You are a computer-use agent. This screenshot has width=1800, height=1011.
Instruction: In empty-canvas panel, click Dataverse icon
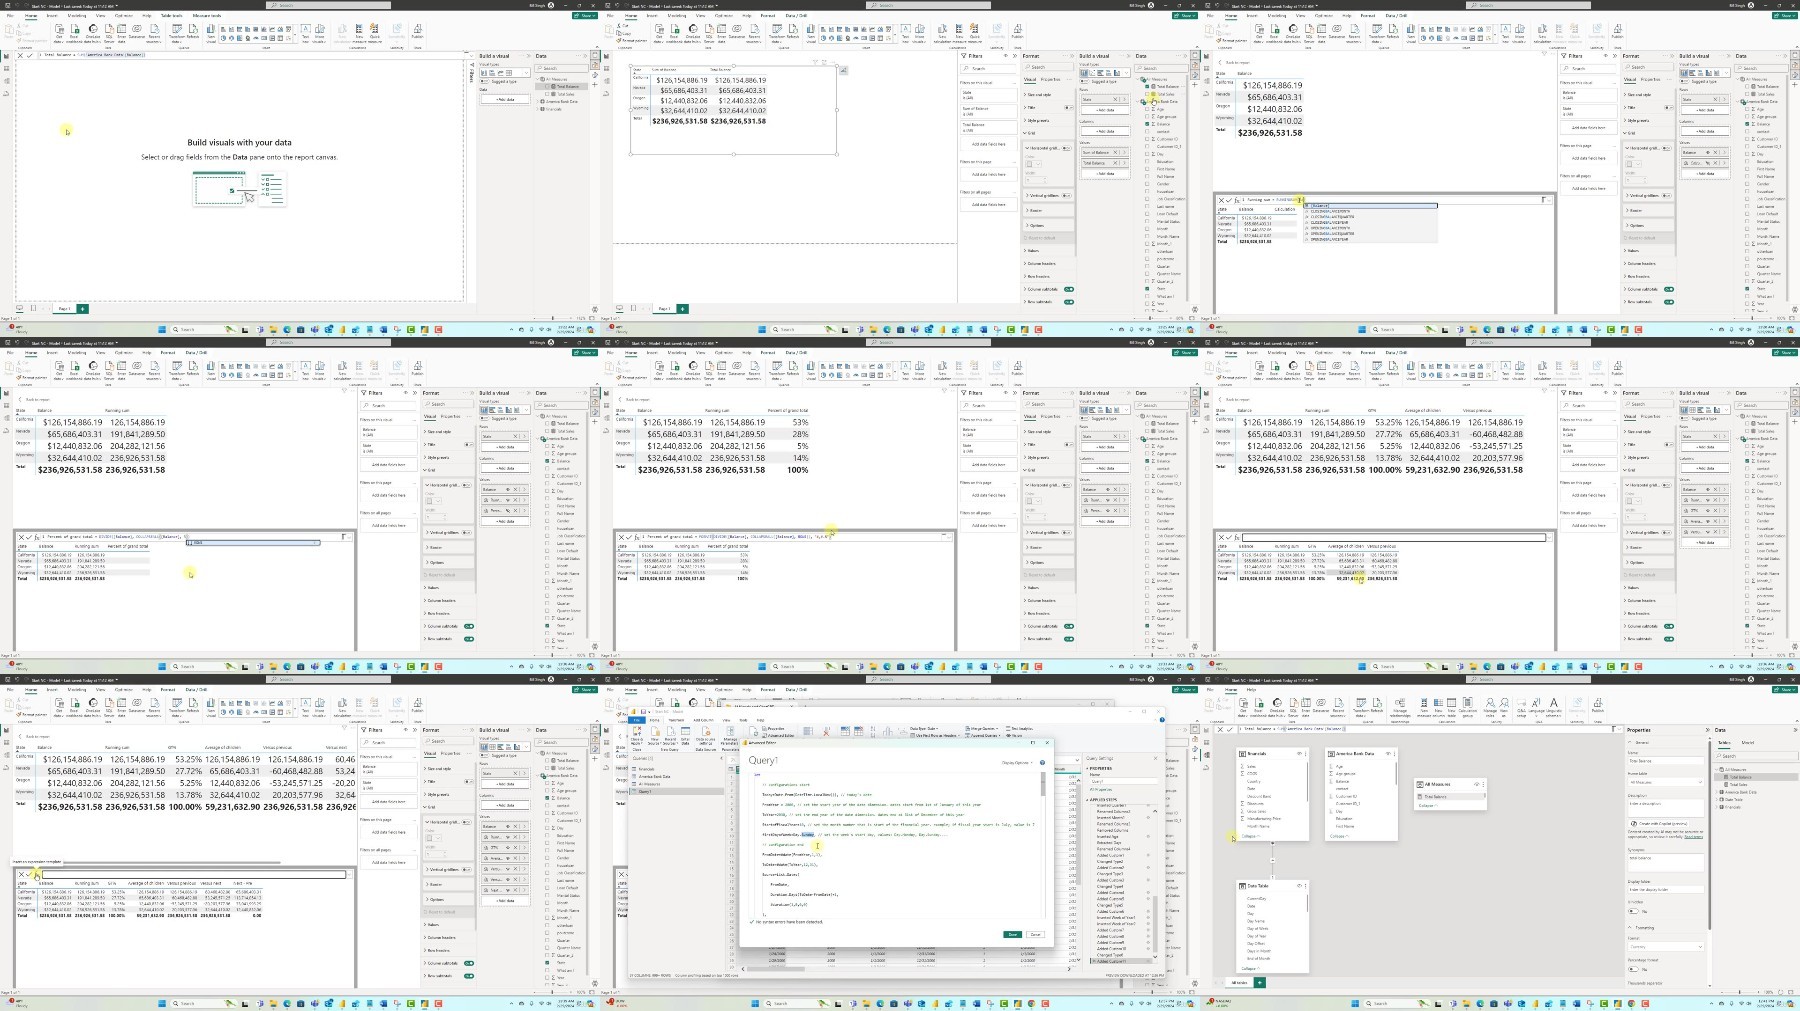tap(137, 32)
